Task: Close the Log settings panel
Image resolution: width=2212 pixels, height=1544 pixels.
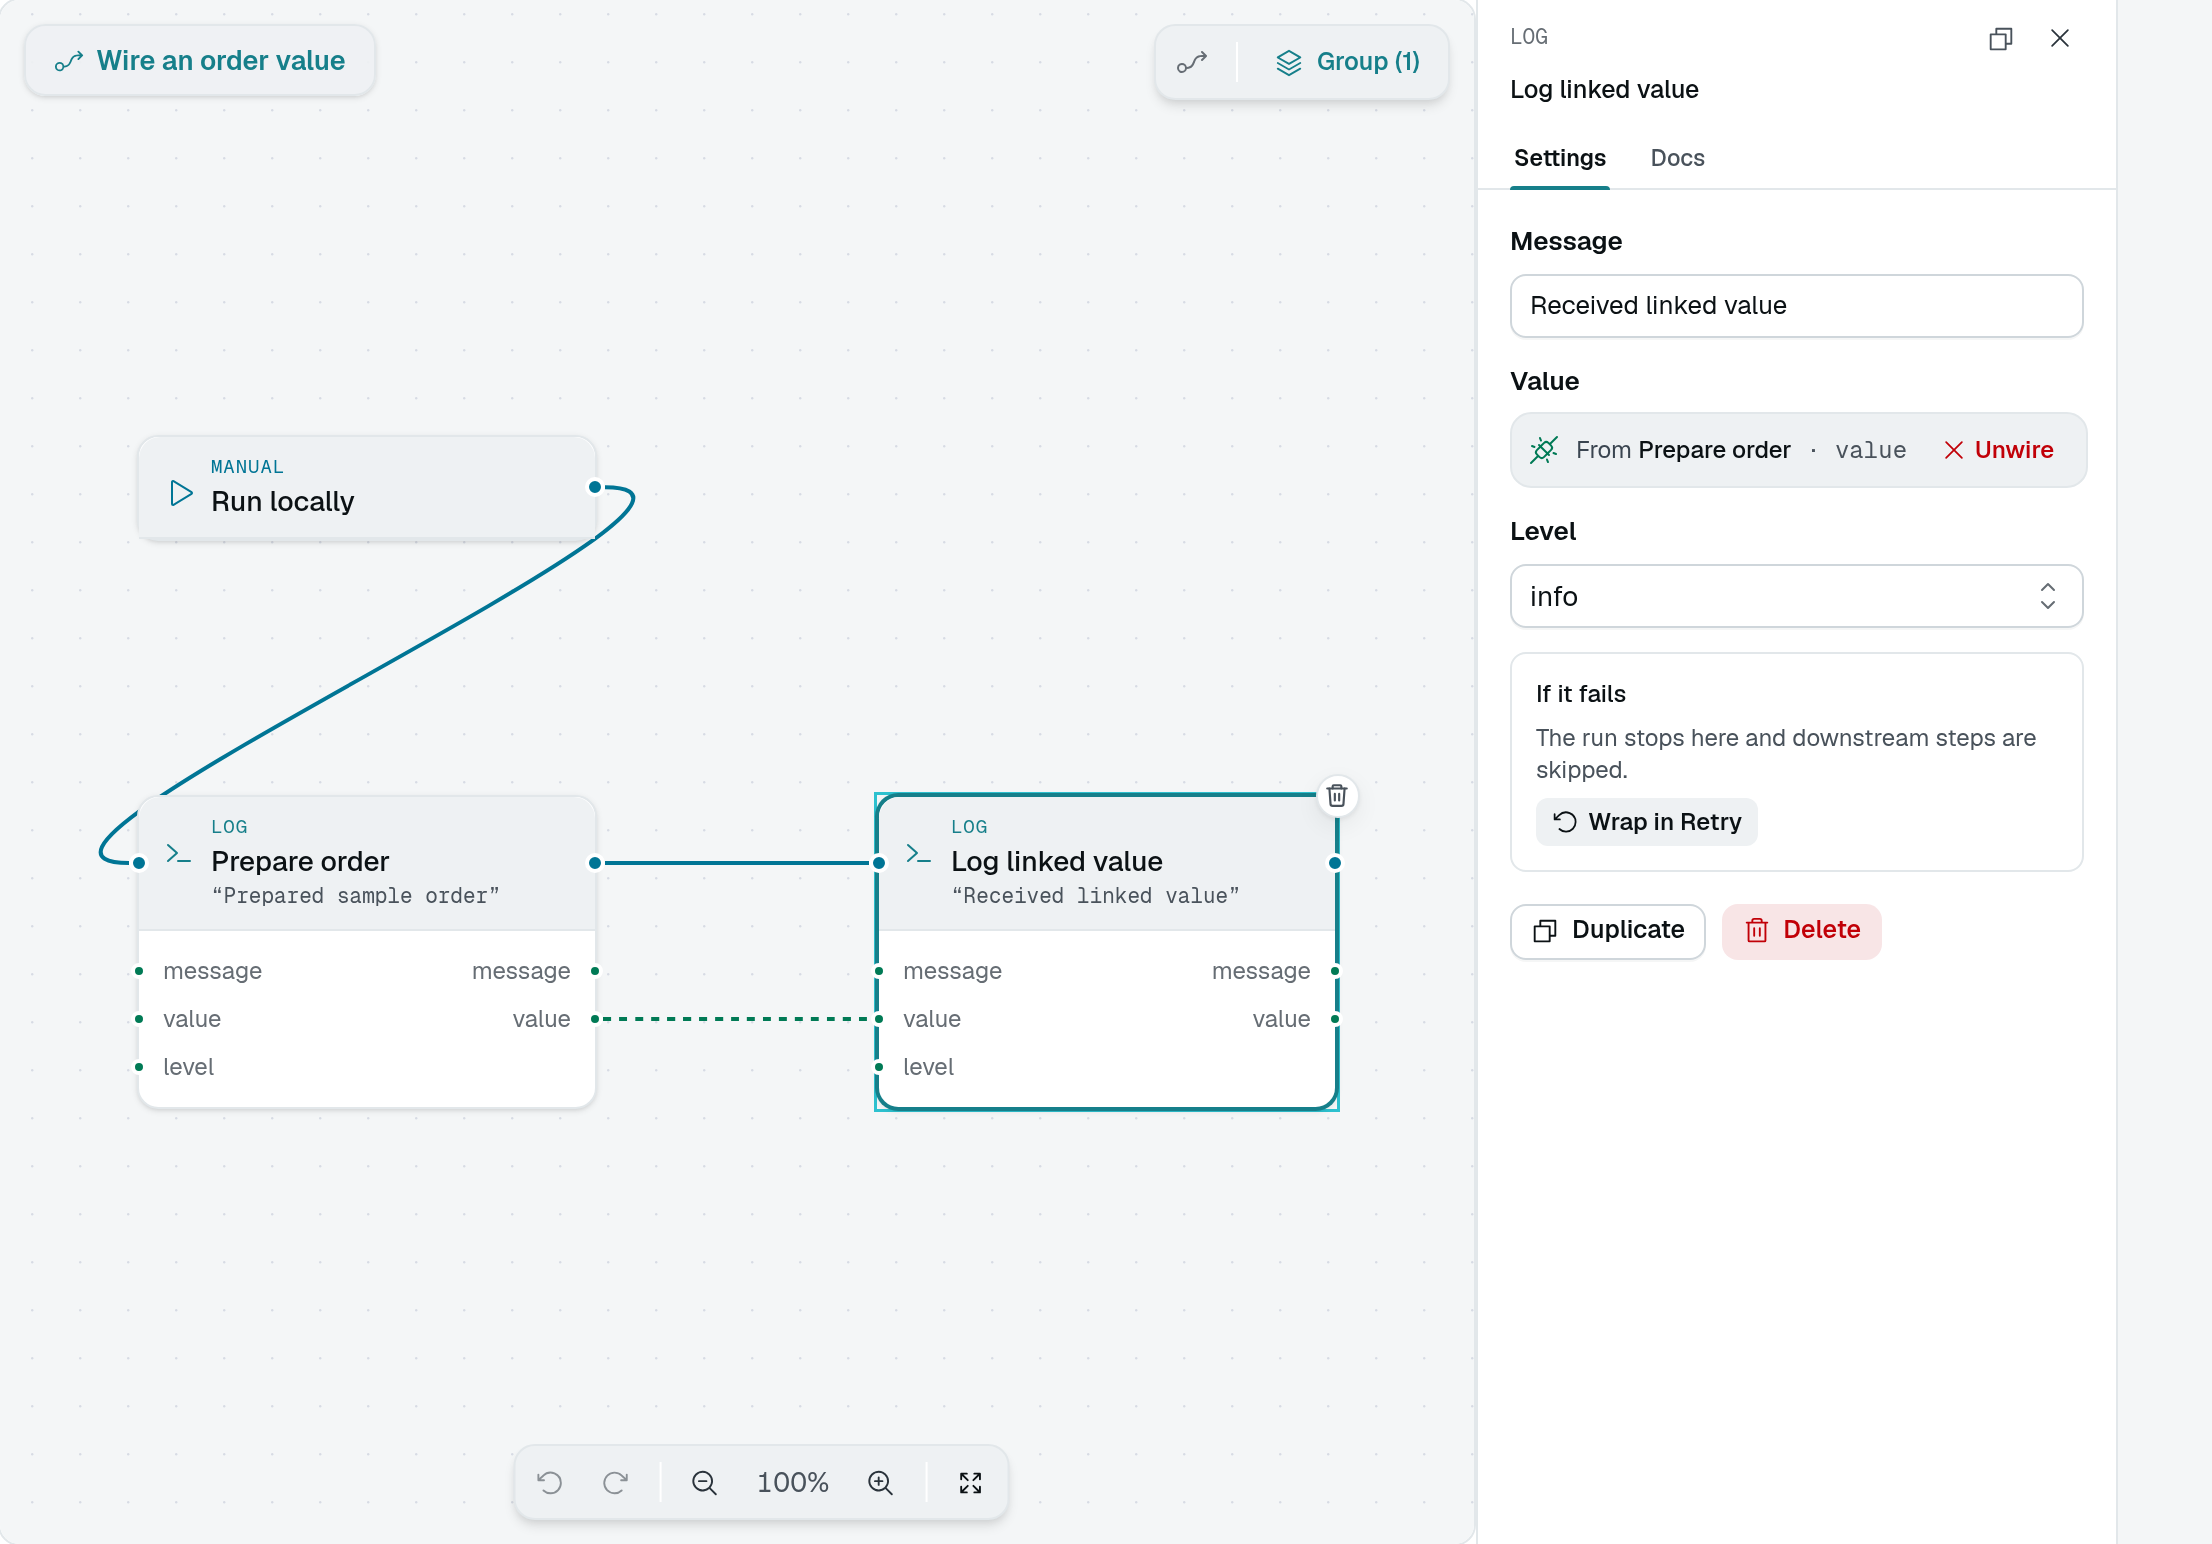Action: tap(2060, 38)
